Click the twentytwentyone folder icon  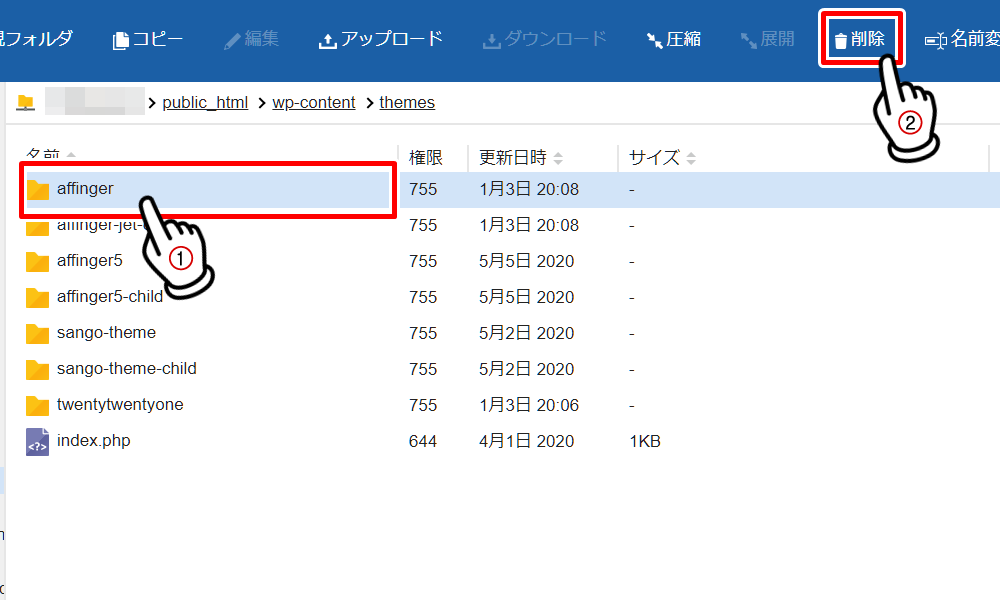(38, 406)
